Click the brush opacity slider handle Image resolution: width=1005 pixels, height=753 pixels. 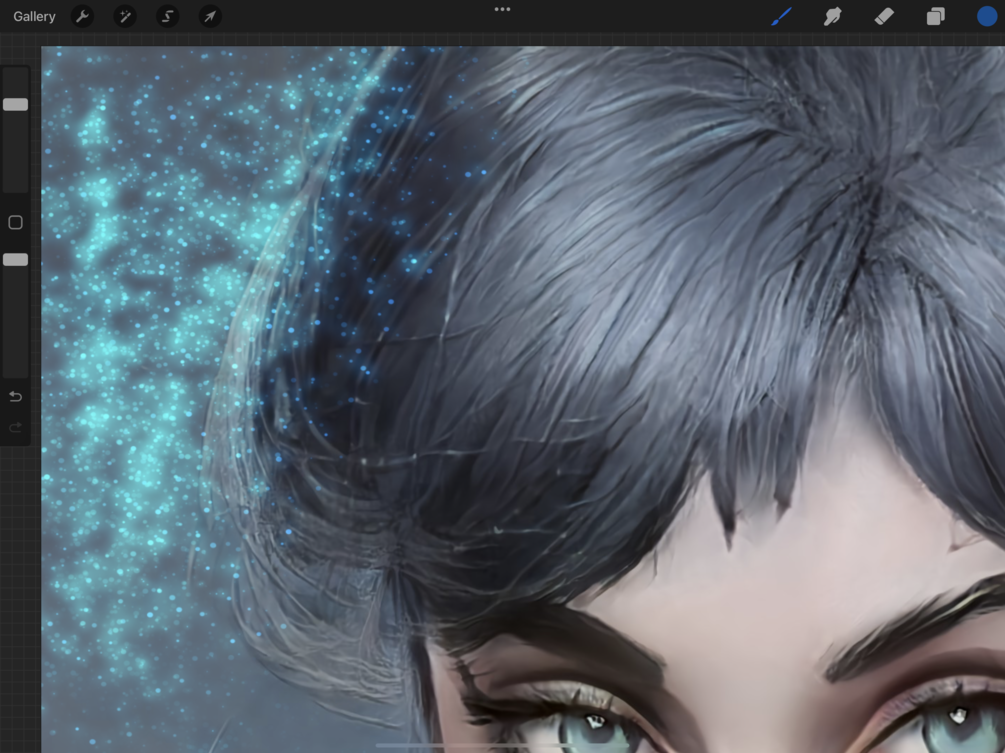pos(15,260)
